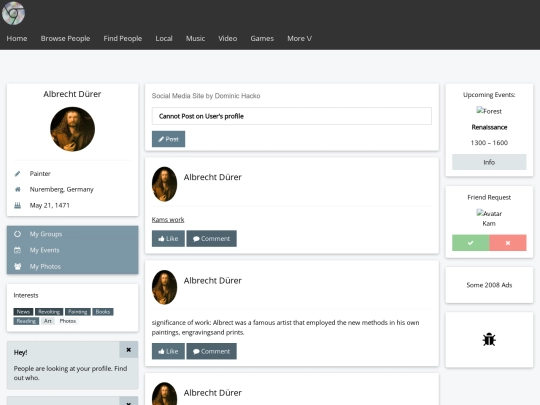
Task: Select the Reading interest tag
Action: [26, 321]
